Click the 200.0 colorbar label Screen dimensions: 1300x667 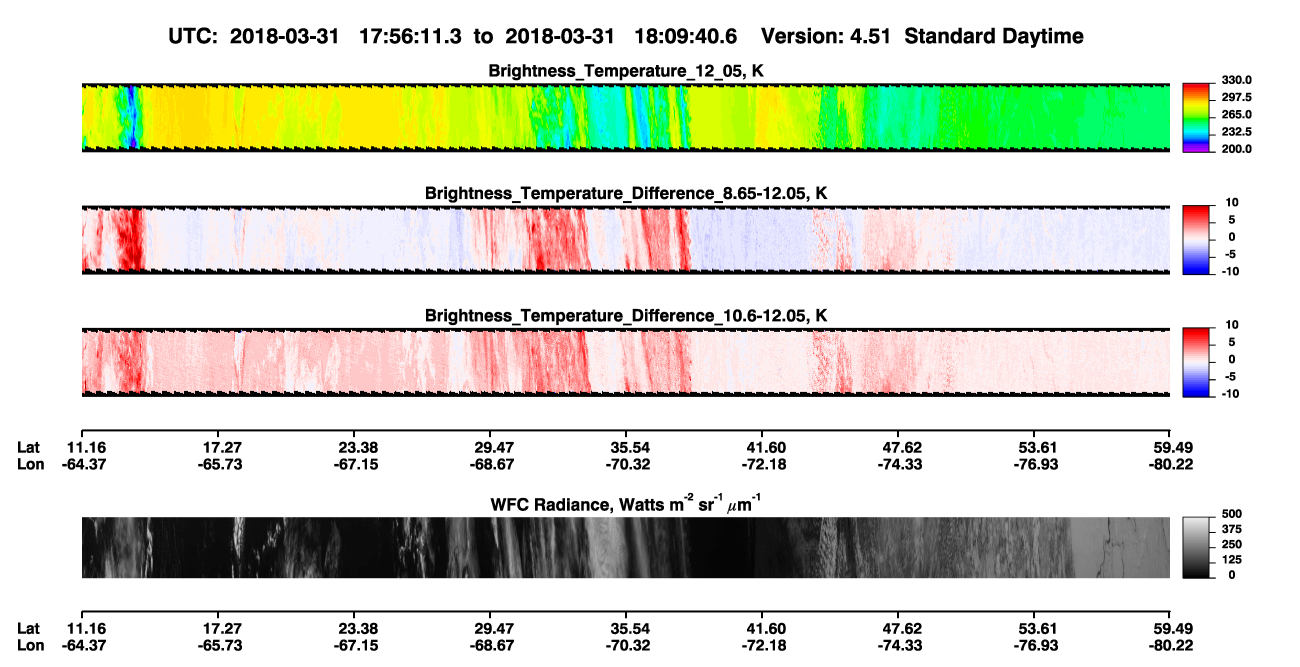(1238, 149)
